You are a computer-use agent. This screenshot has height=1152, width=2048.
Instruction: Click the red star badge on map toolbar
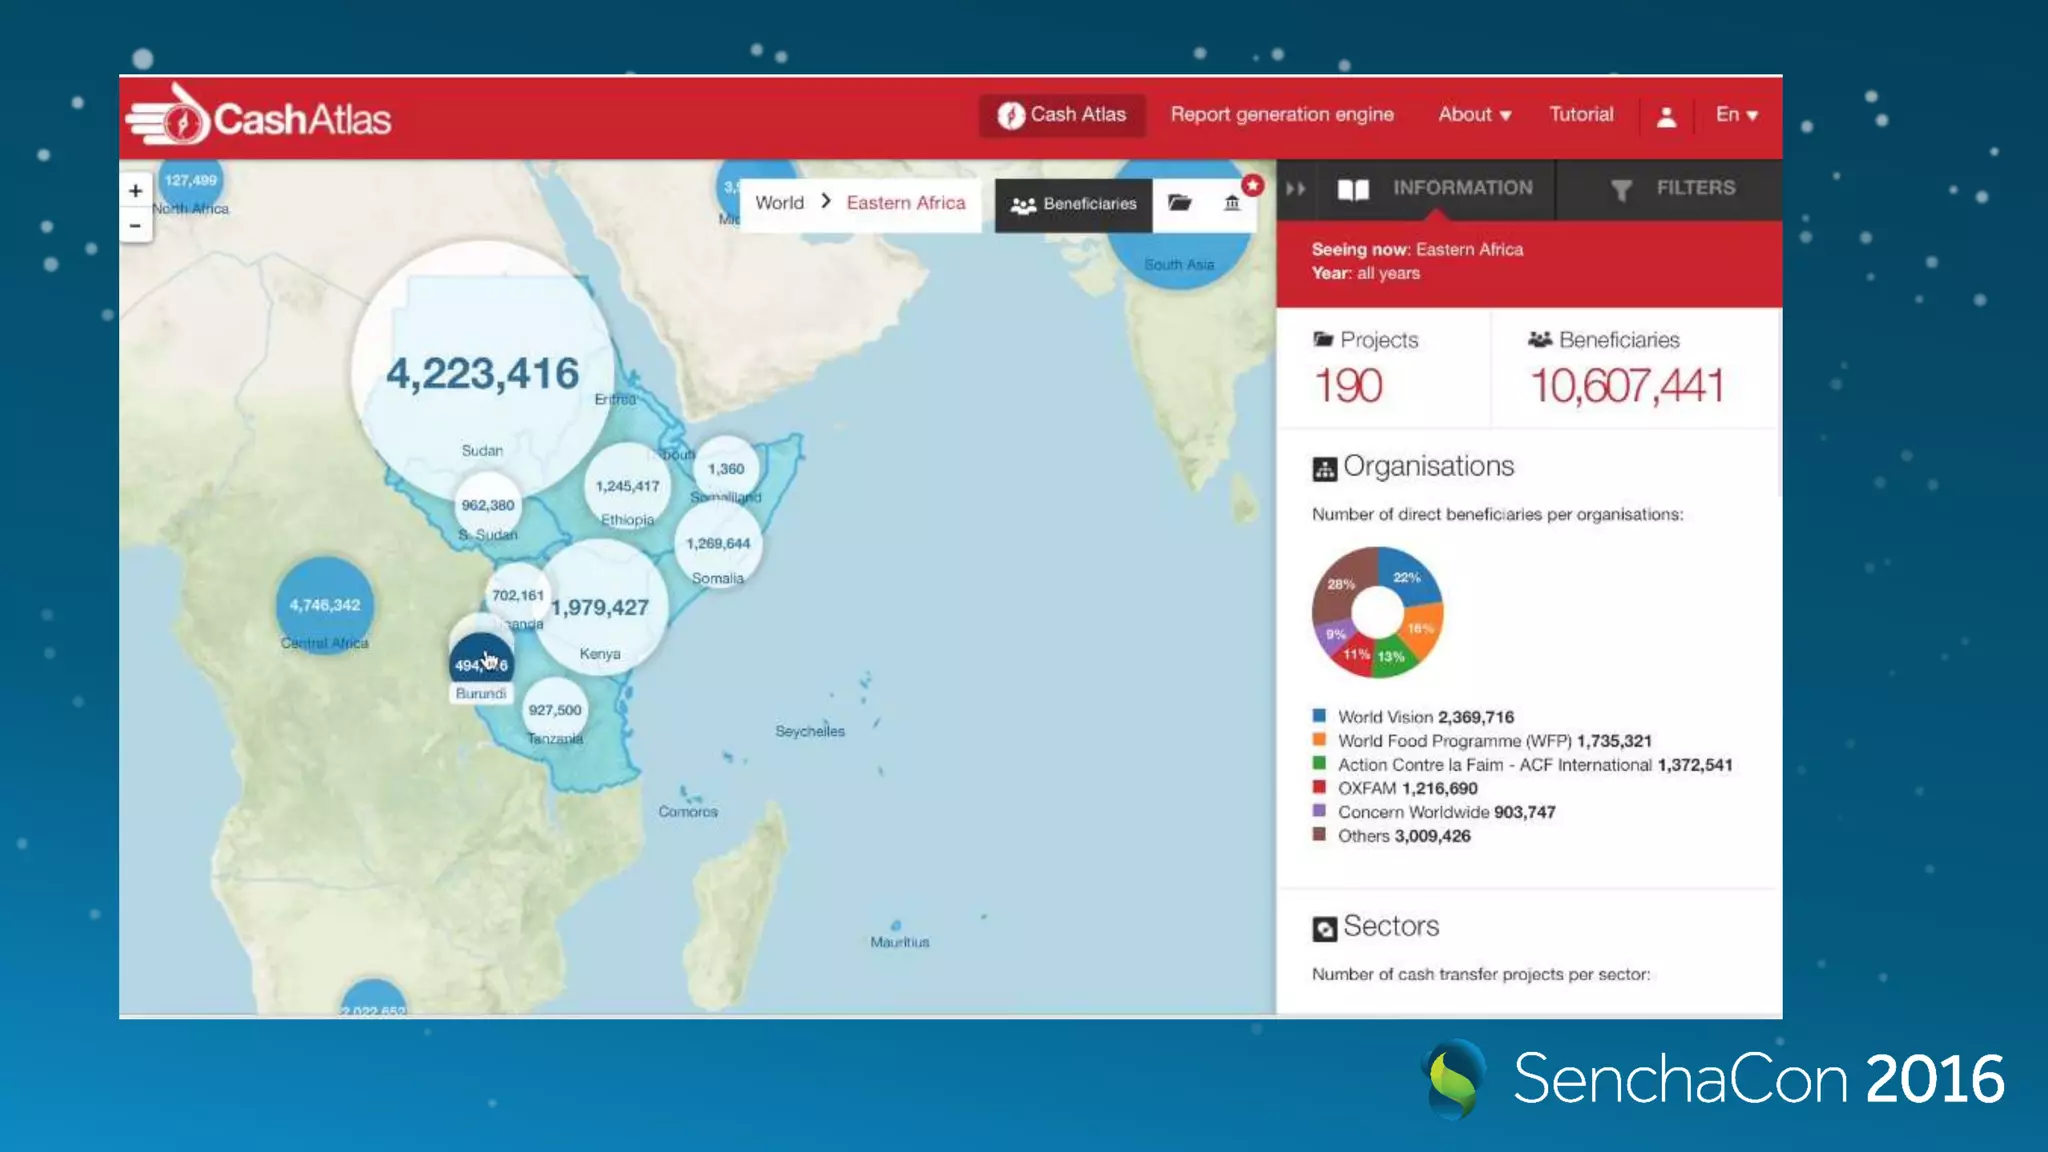(x=1252, y=185)
